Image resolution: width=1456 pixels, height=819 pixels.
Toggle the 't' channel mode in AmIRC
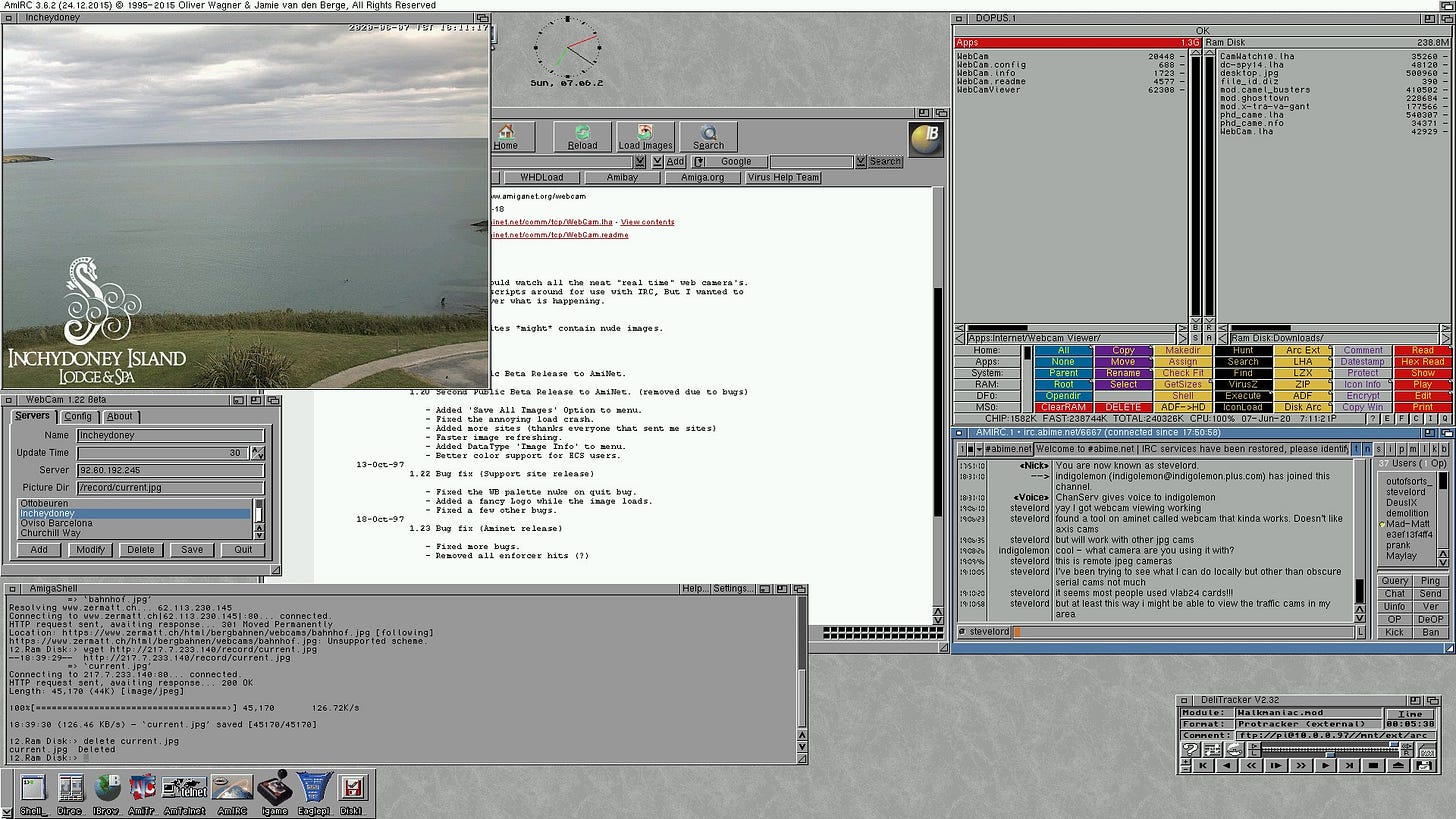(1356, 449)
